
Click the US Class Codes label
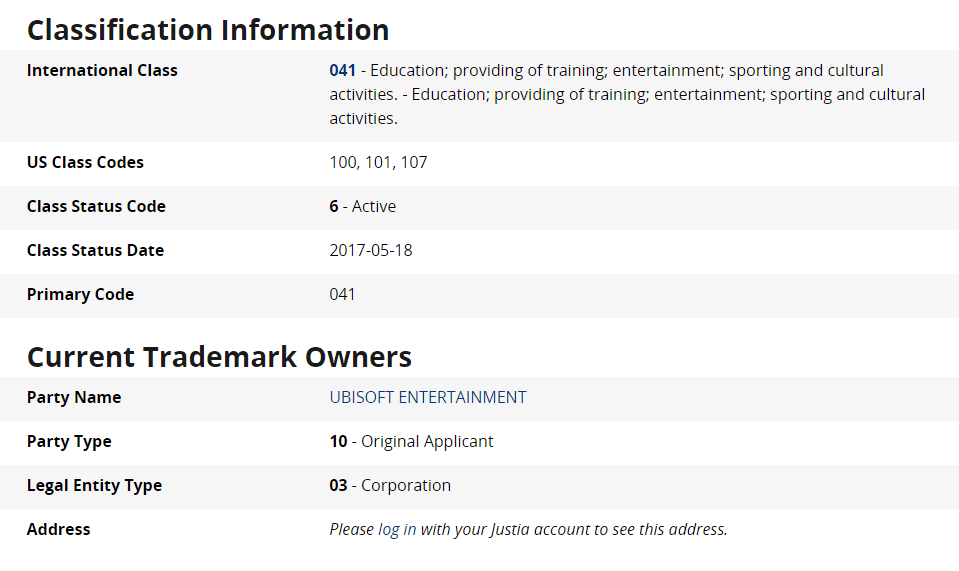[85, 162]
